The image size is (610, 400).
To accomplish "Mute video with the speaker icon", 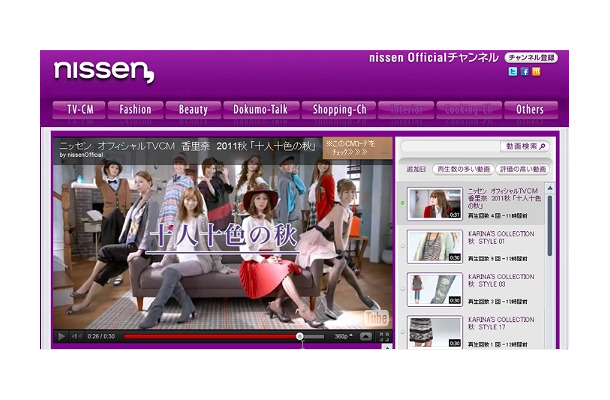I will (76, 337).
